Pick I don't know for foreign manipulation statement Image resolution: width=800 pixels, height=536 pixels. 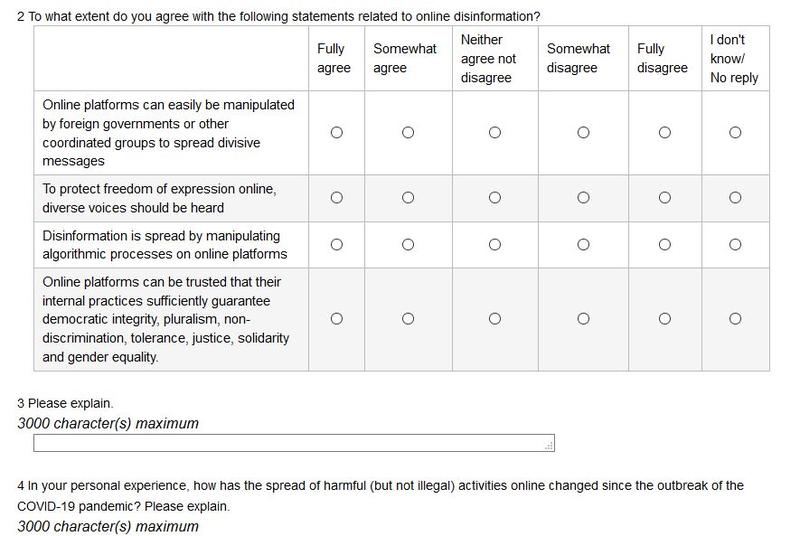coord(735,132)
